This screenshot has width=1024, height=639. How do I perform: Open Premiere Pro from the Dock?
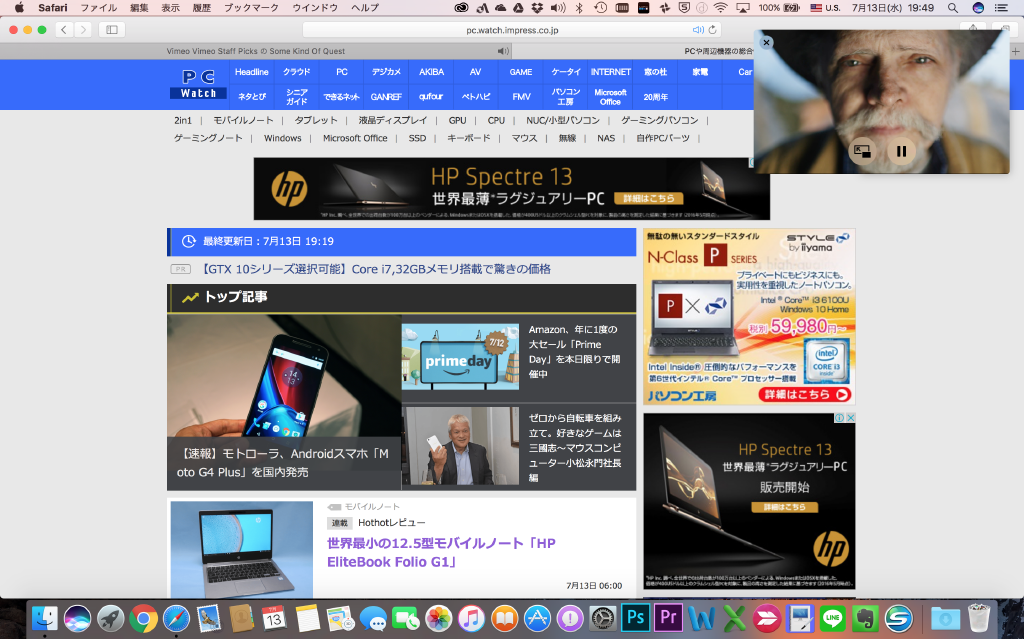tap(670, 618)
